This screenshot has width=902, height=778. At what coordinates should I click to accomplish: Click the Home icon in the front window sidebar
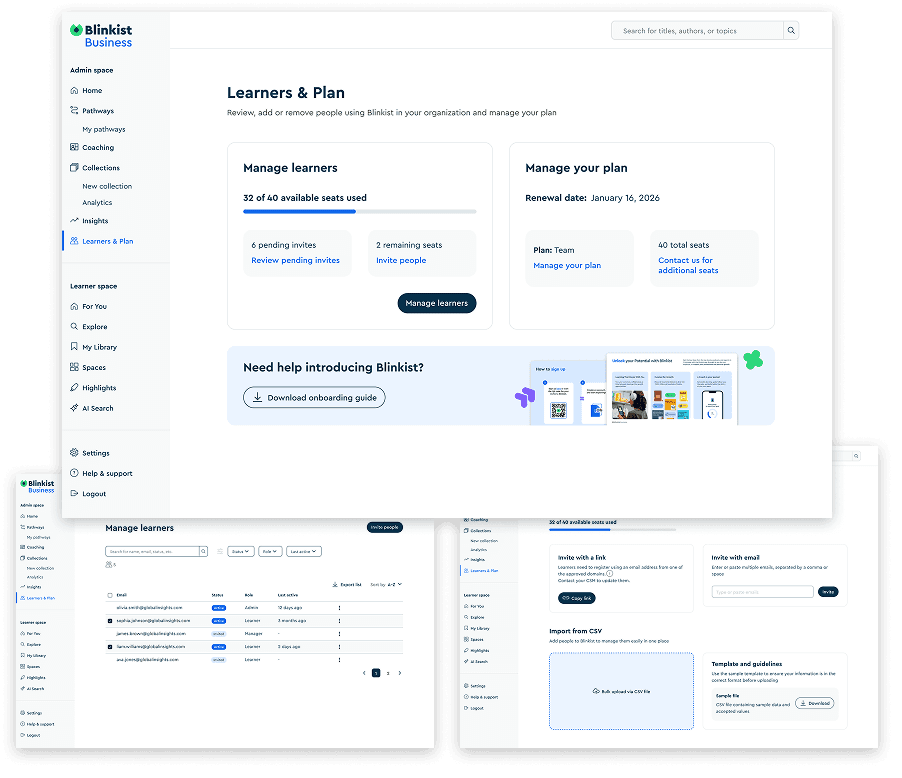(x=74, y=90)
